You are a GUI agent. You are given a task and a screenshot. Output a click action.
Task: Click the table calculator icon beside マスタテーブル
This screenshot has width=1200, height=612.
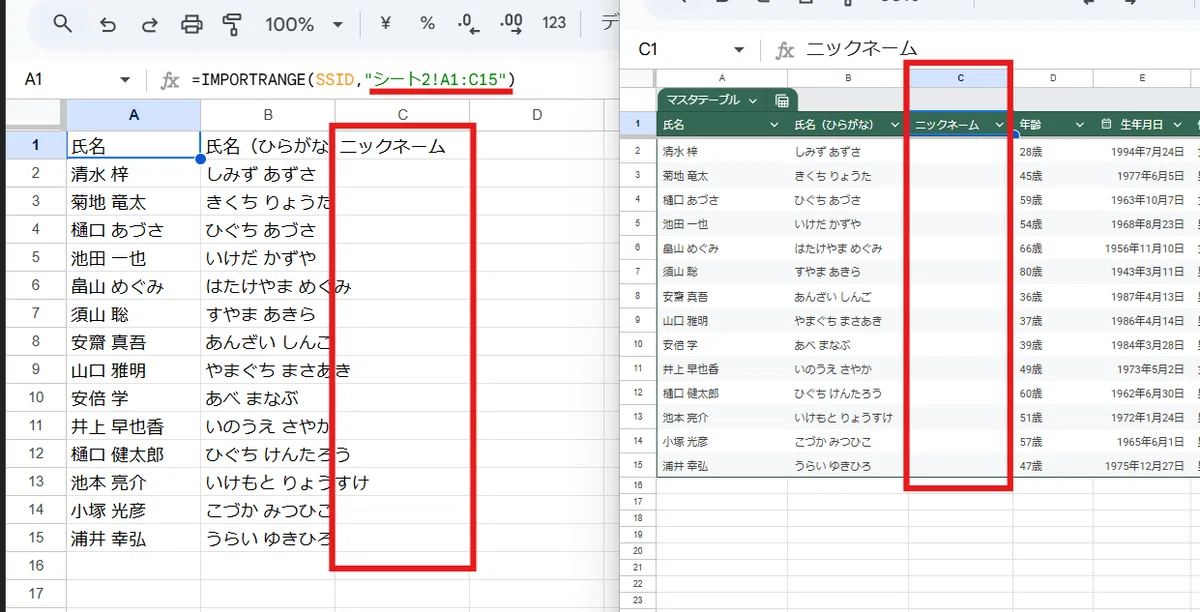tap(782, 100)
